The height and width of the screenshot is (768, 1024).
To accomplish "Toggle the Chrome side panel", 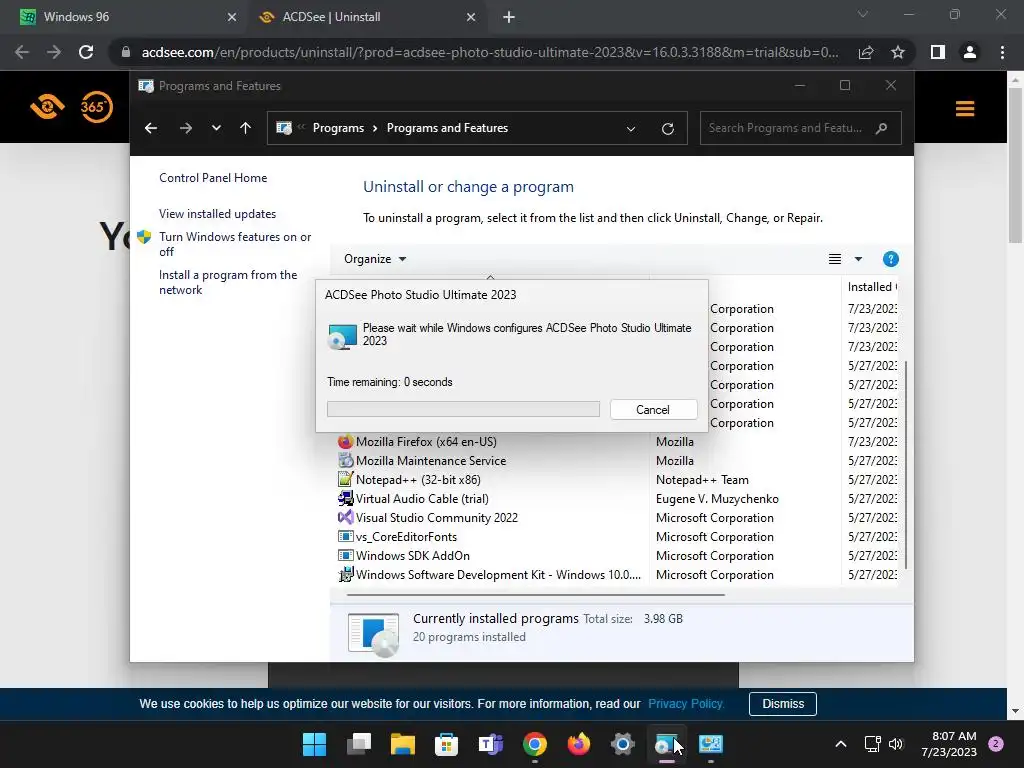I will click(938, 52).
